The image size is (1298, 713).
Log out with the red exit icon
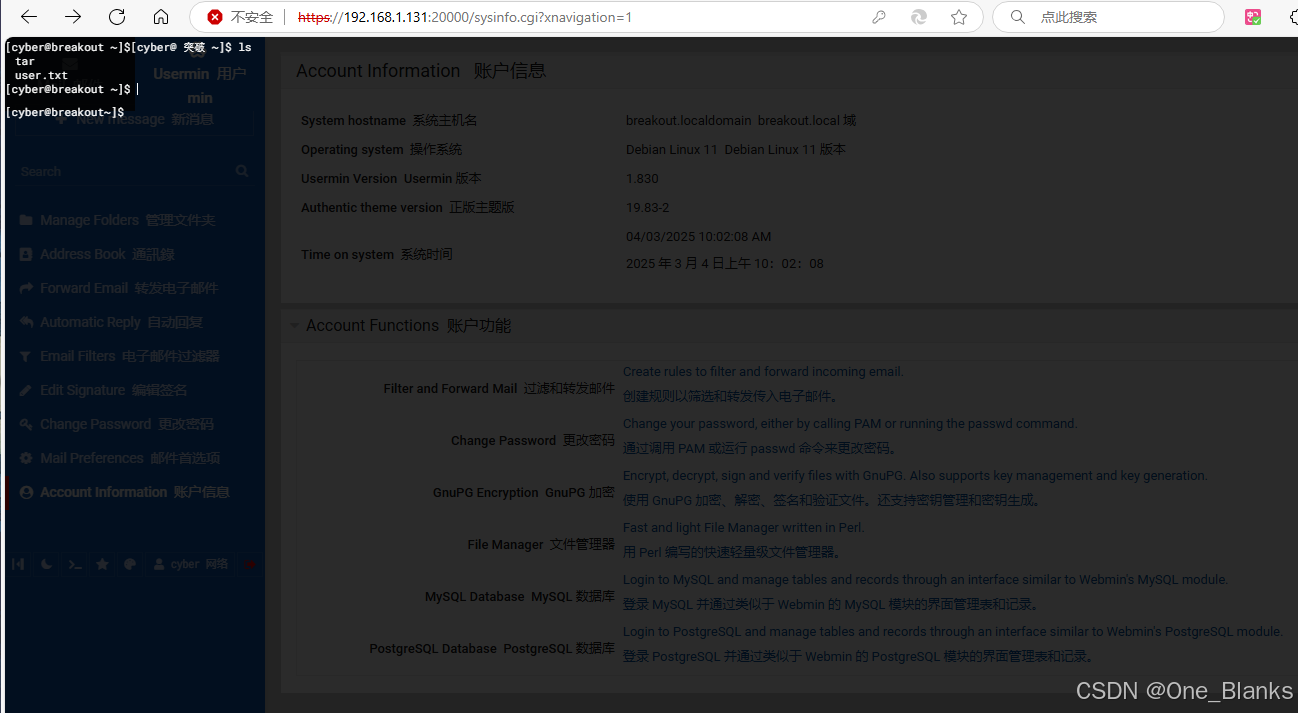(x=249, y=564)
